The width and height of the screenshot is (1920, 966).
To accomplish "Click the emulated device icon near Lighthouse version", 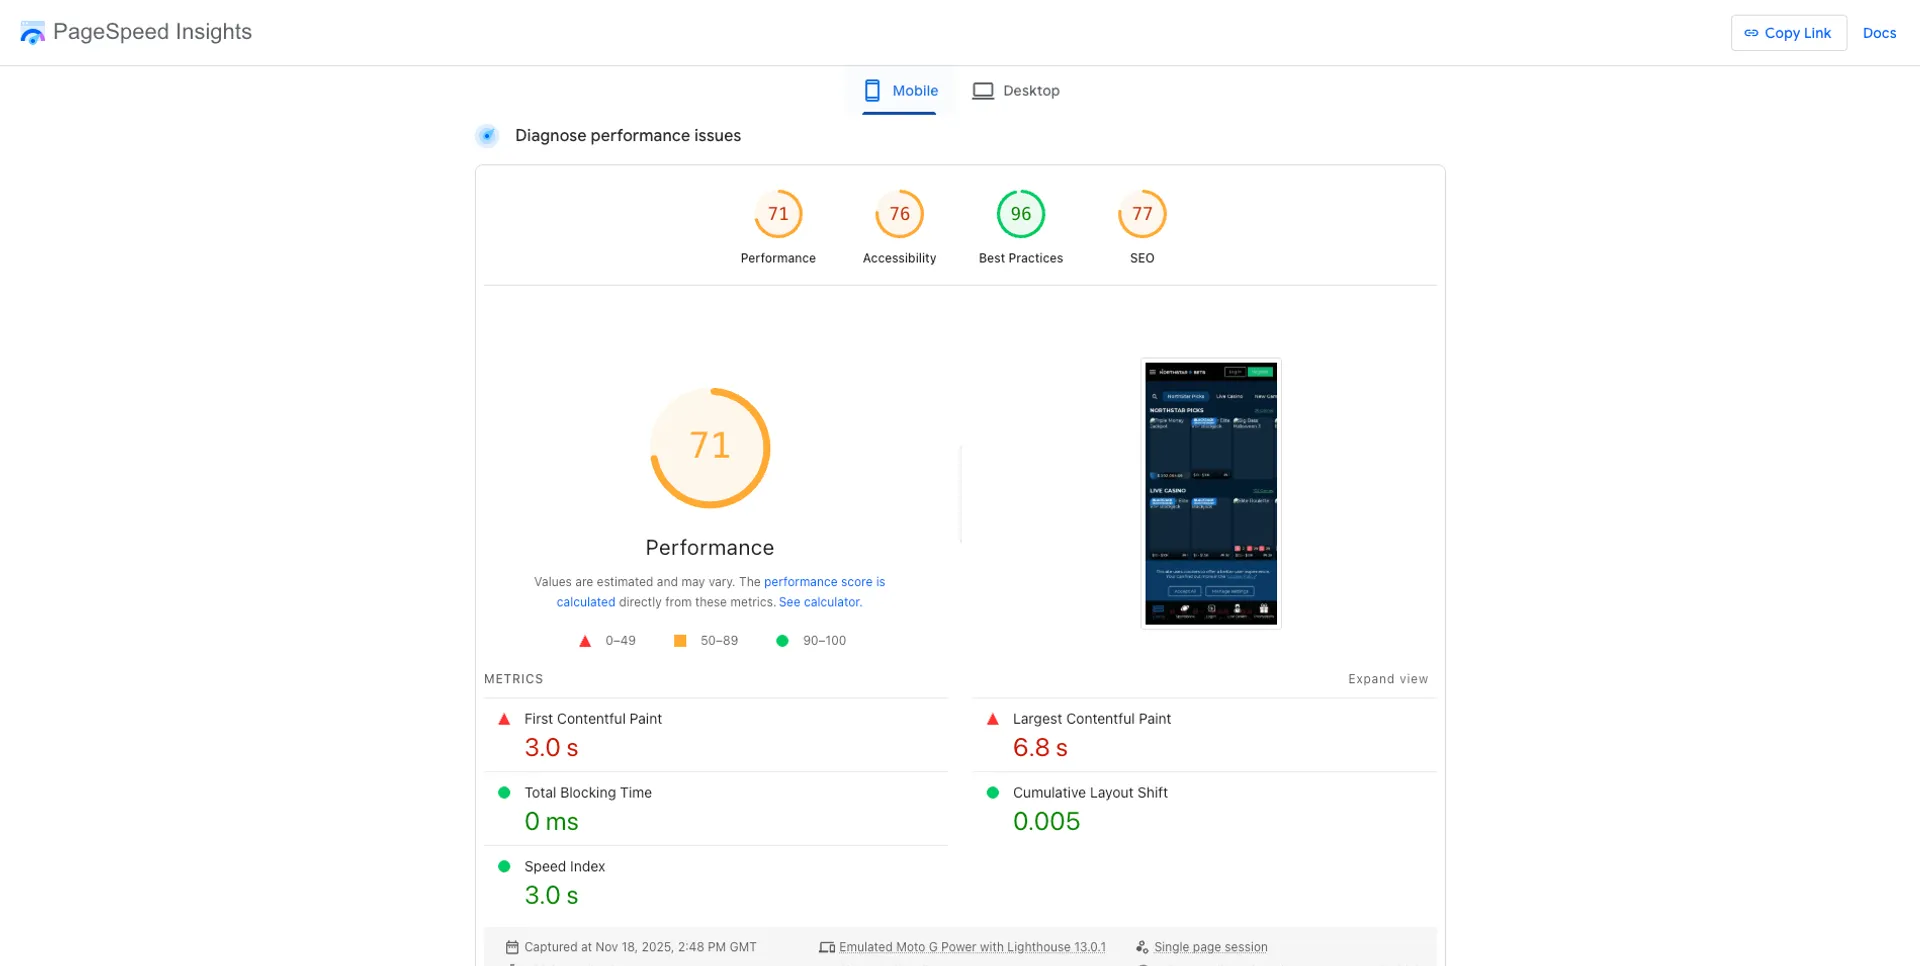I will [827, 946].
